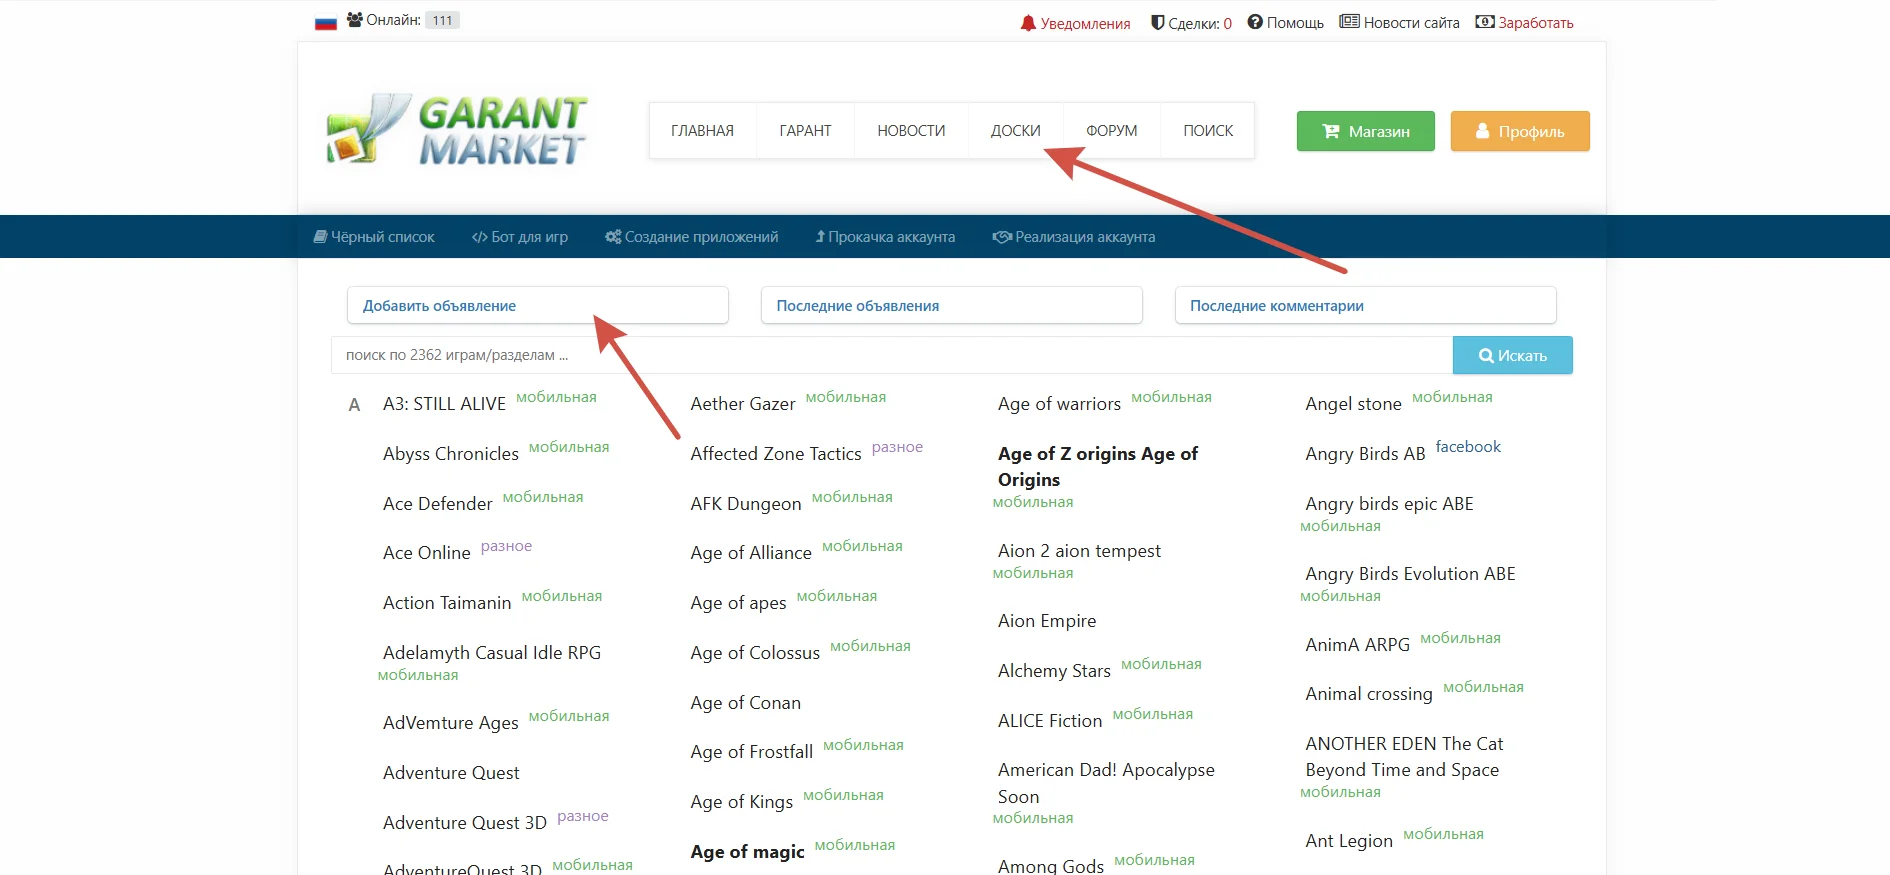
Task: Open AnimA ARPG link
Action: point(1357,645)
